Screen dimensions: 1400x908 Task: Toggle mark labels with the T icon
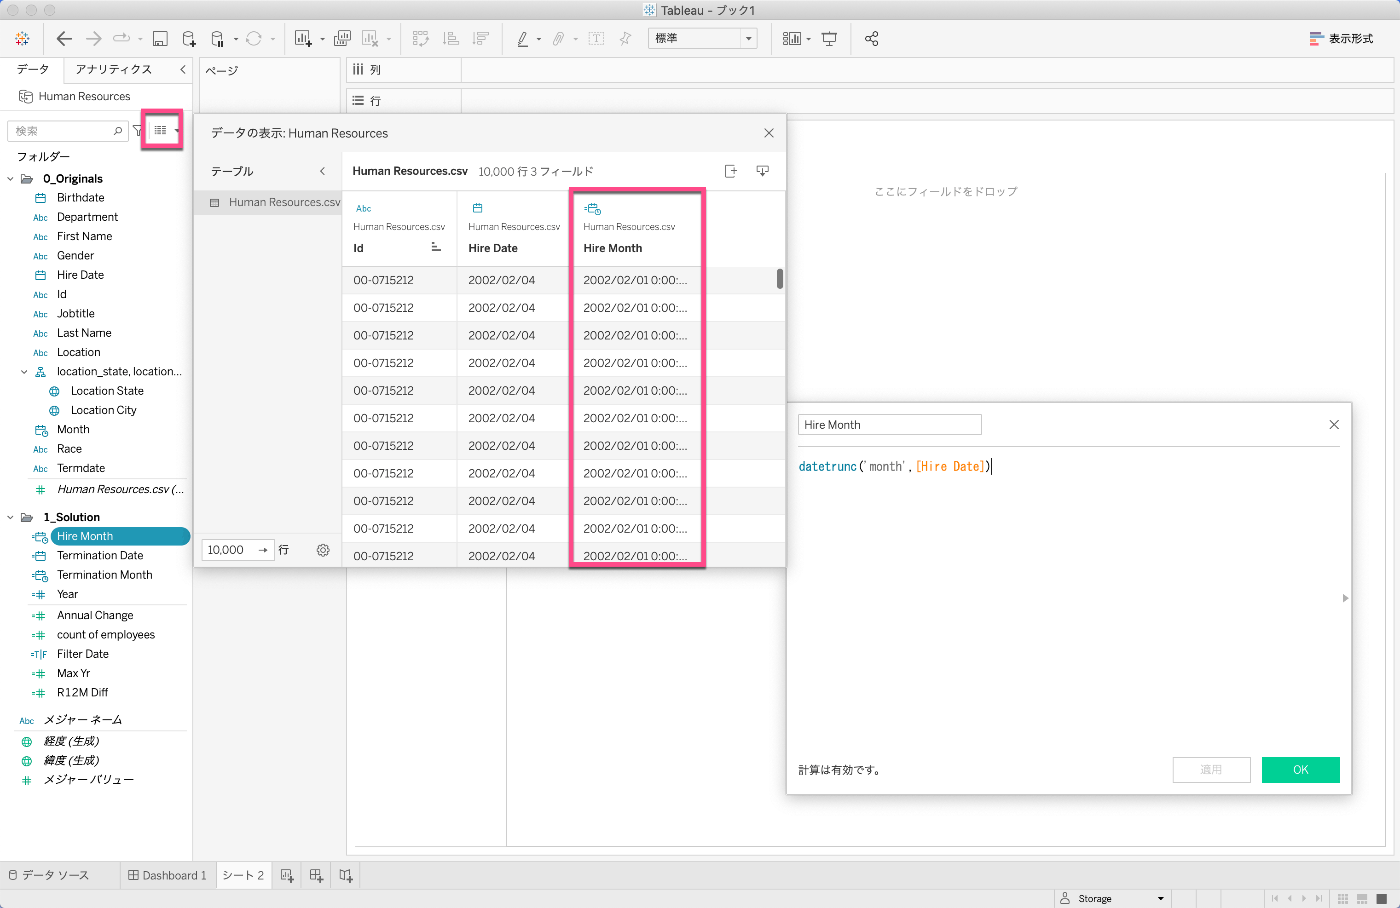[596, 39]
